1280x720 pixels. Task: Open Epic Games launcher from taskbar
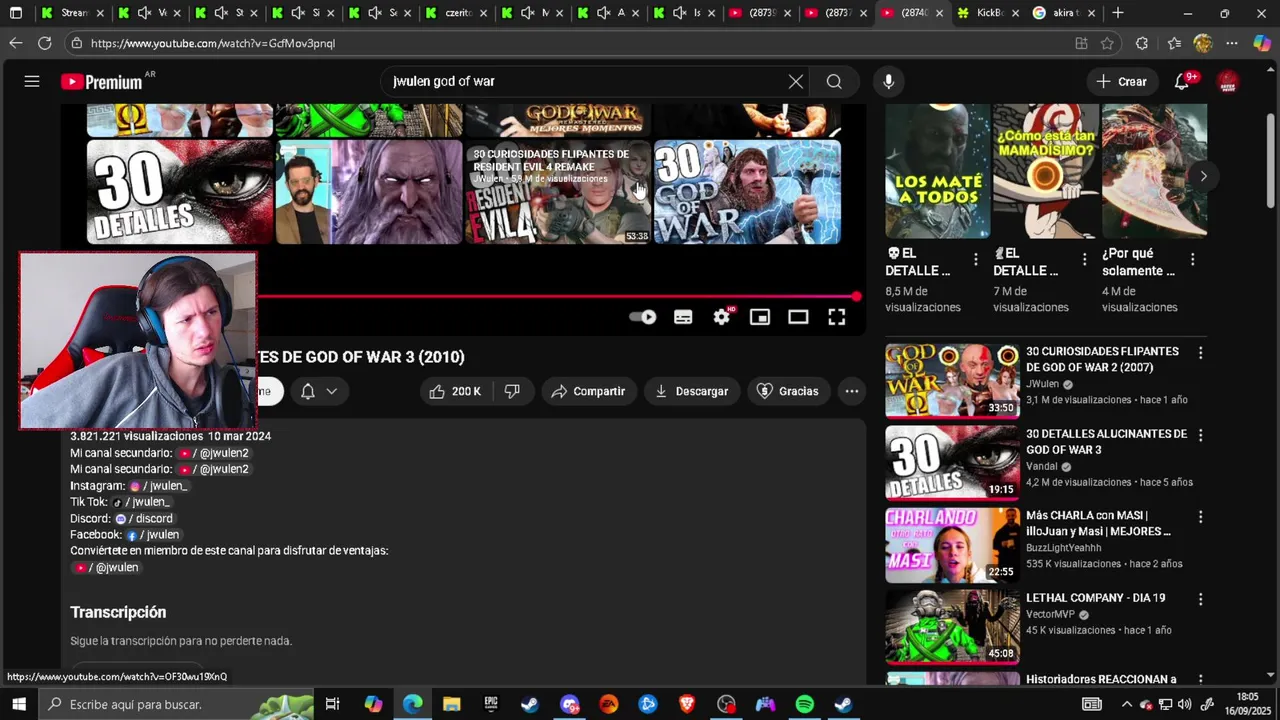coord(491,704)
